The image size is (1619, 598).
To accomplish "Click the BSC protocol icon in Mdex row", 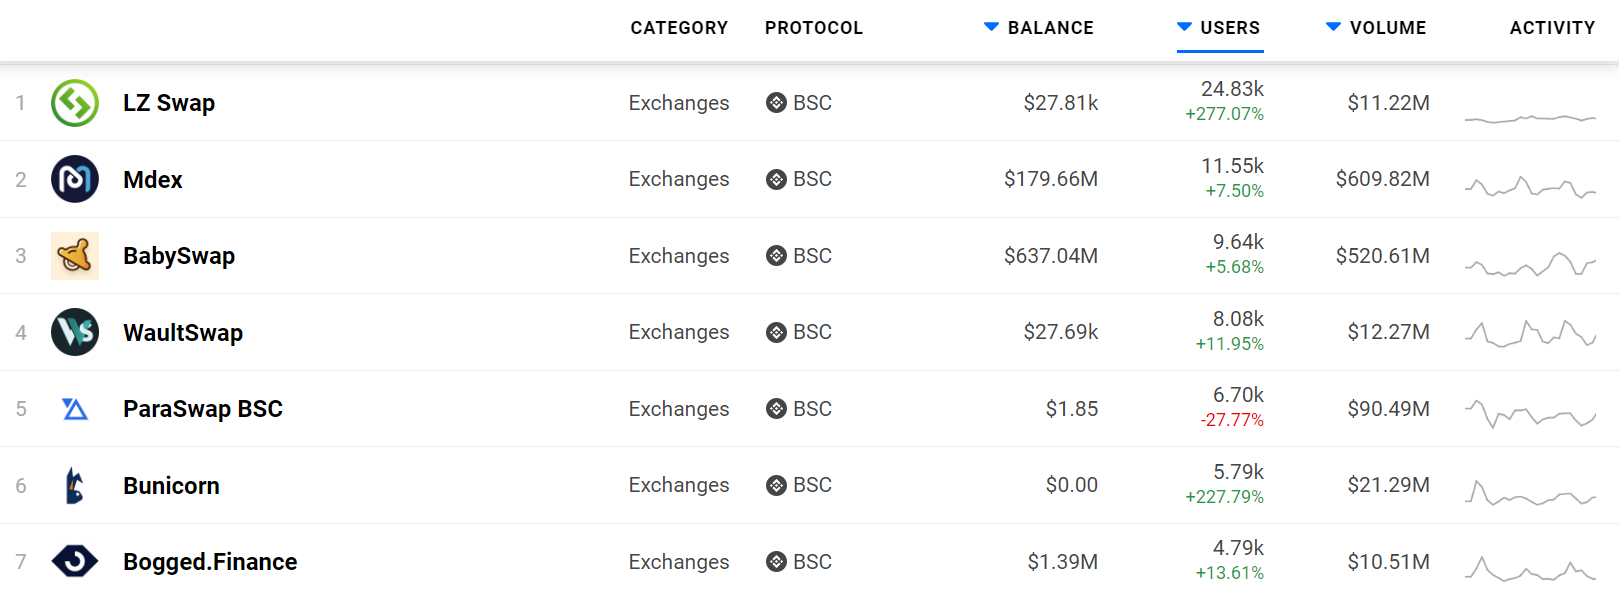I will pos(776,179).
